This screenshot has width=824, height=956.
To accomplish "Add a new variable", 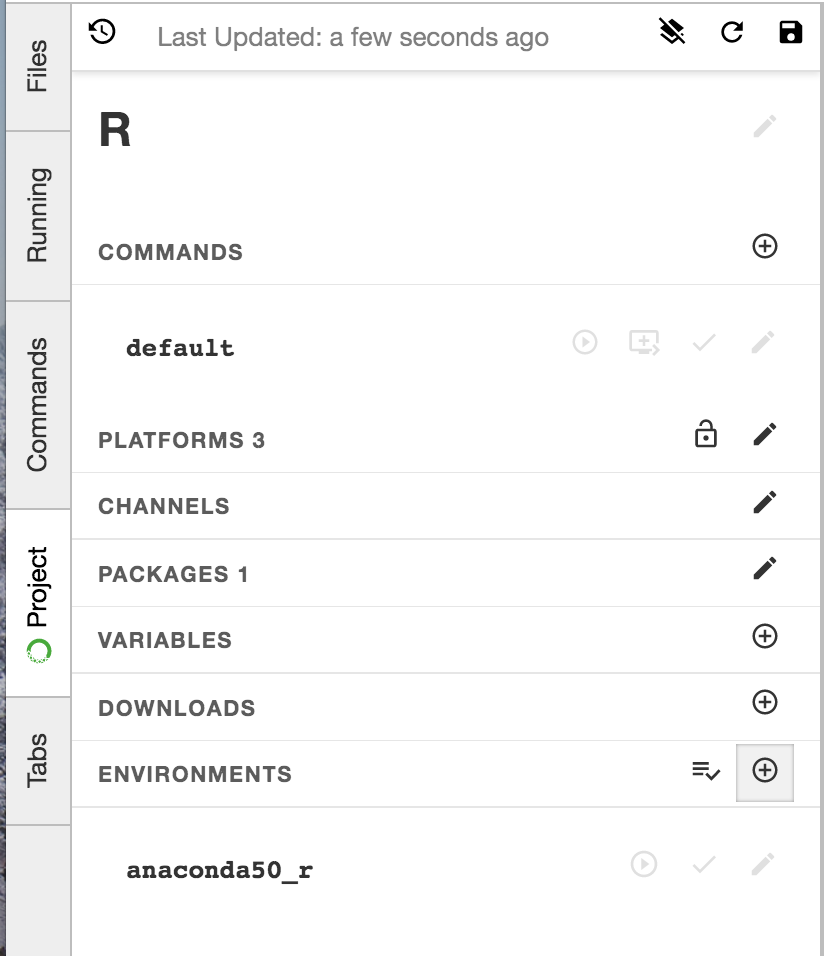I will (765, 636).
